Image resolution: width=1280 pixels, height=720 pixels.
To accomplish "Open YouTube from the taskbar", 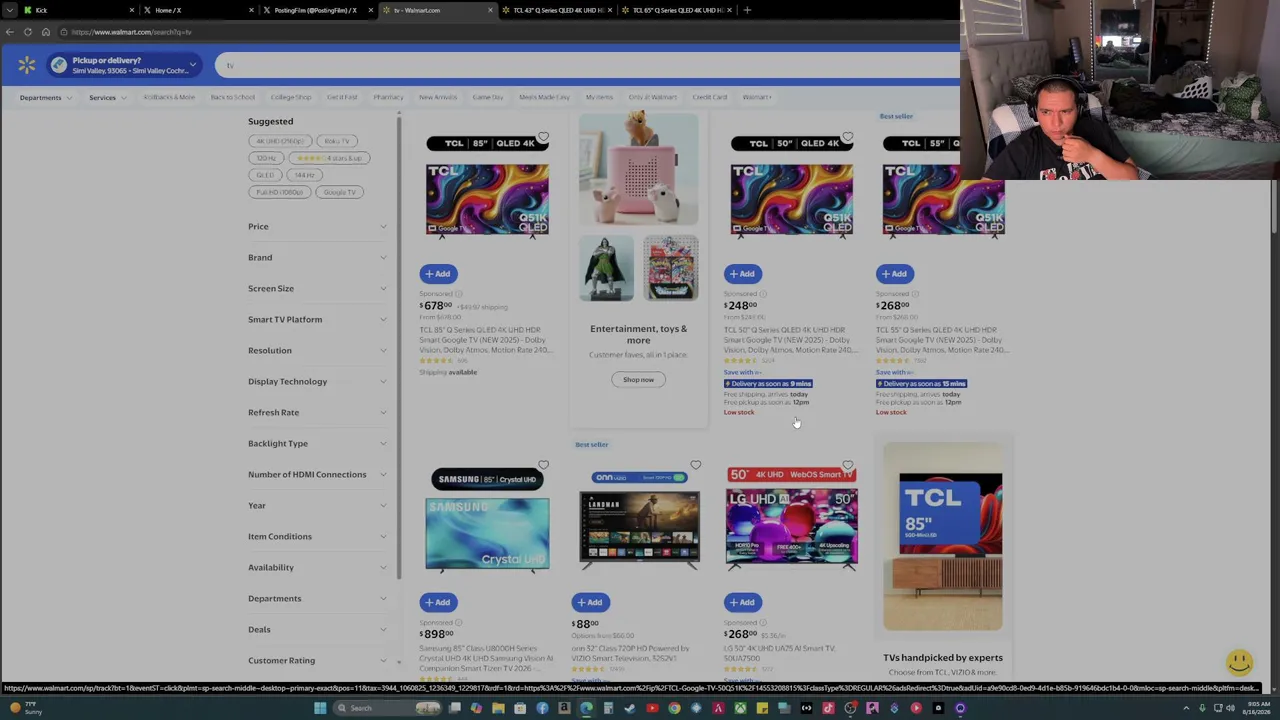I will 652,708.
